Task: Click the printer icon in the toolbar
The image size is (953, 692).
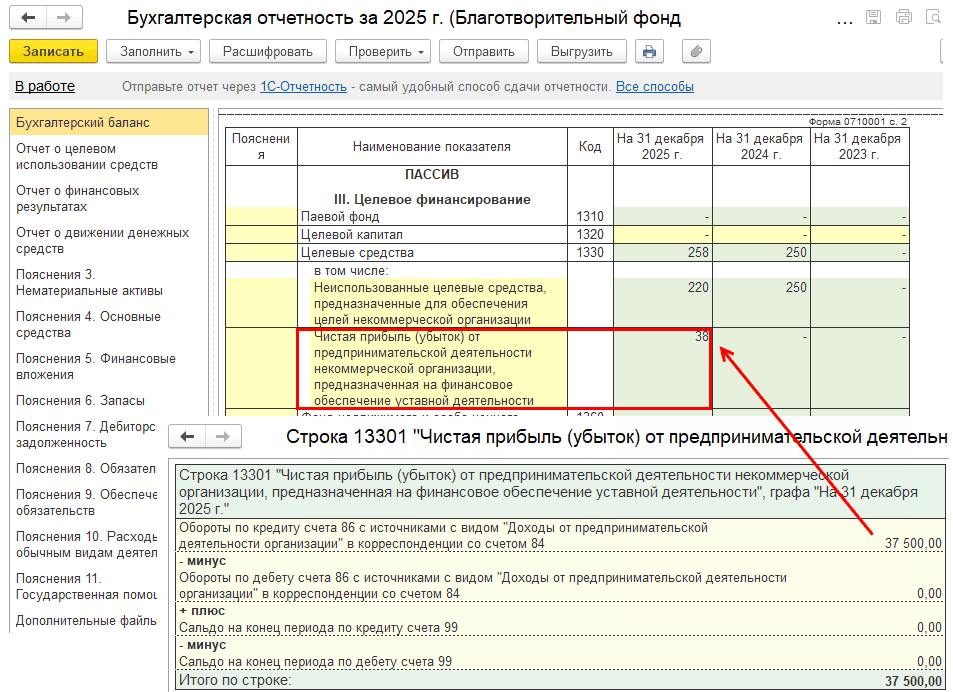Action: (x=650, y=52)
